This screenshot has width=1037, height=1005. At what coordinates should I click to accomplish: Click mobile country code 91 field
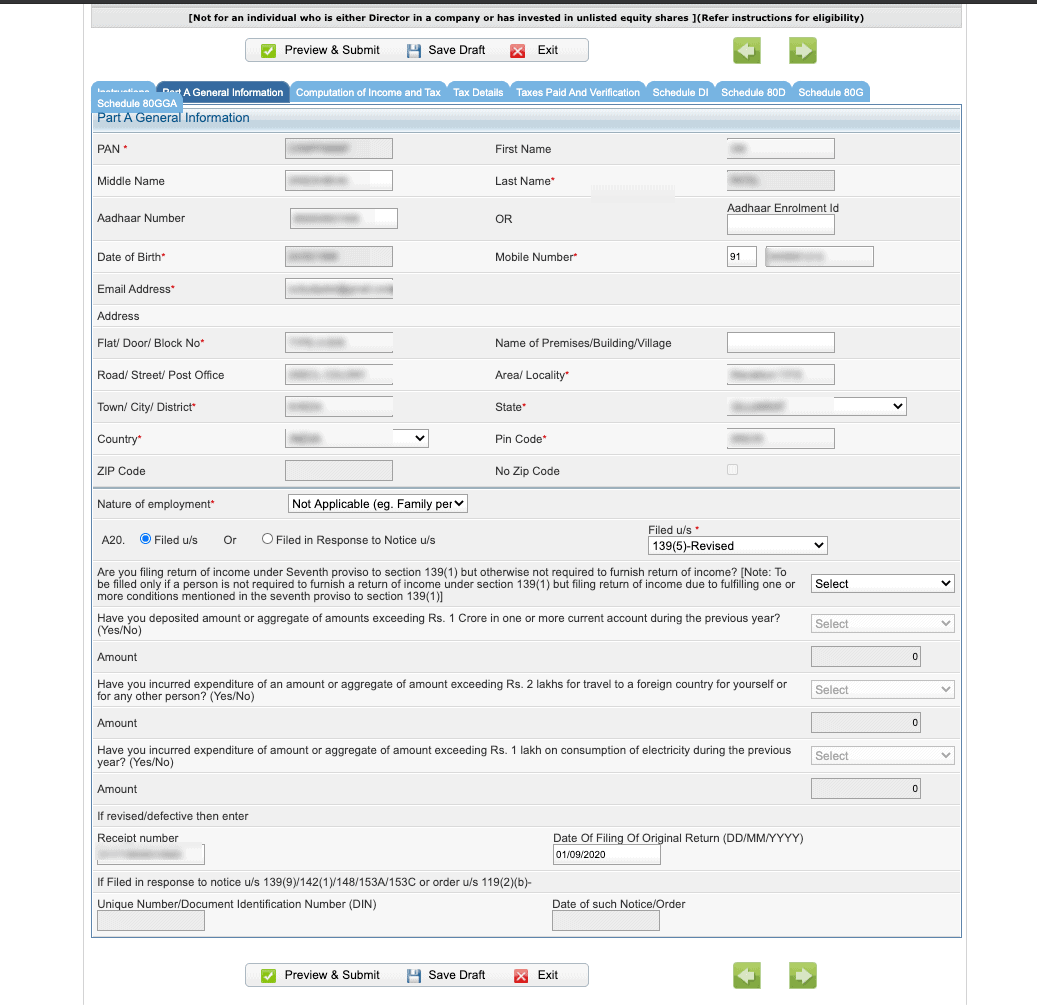click(741, 257)
